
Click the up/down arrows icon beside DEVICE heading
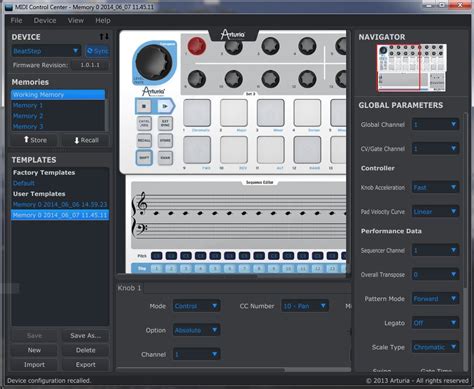104,37
